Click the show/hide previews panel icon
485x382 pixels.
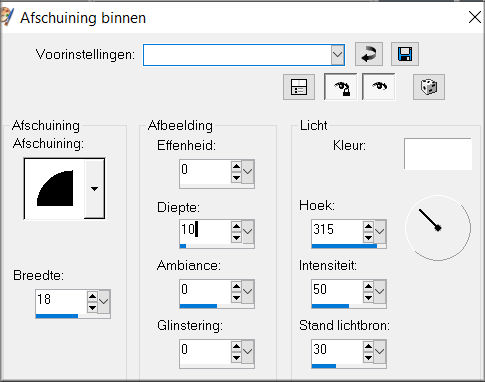click(x=299, y=87)
